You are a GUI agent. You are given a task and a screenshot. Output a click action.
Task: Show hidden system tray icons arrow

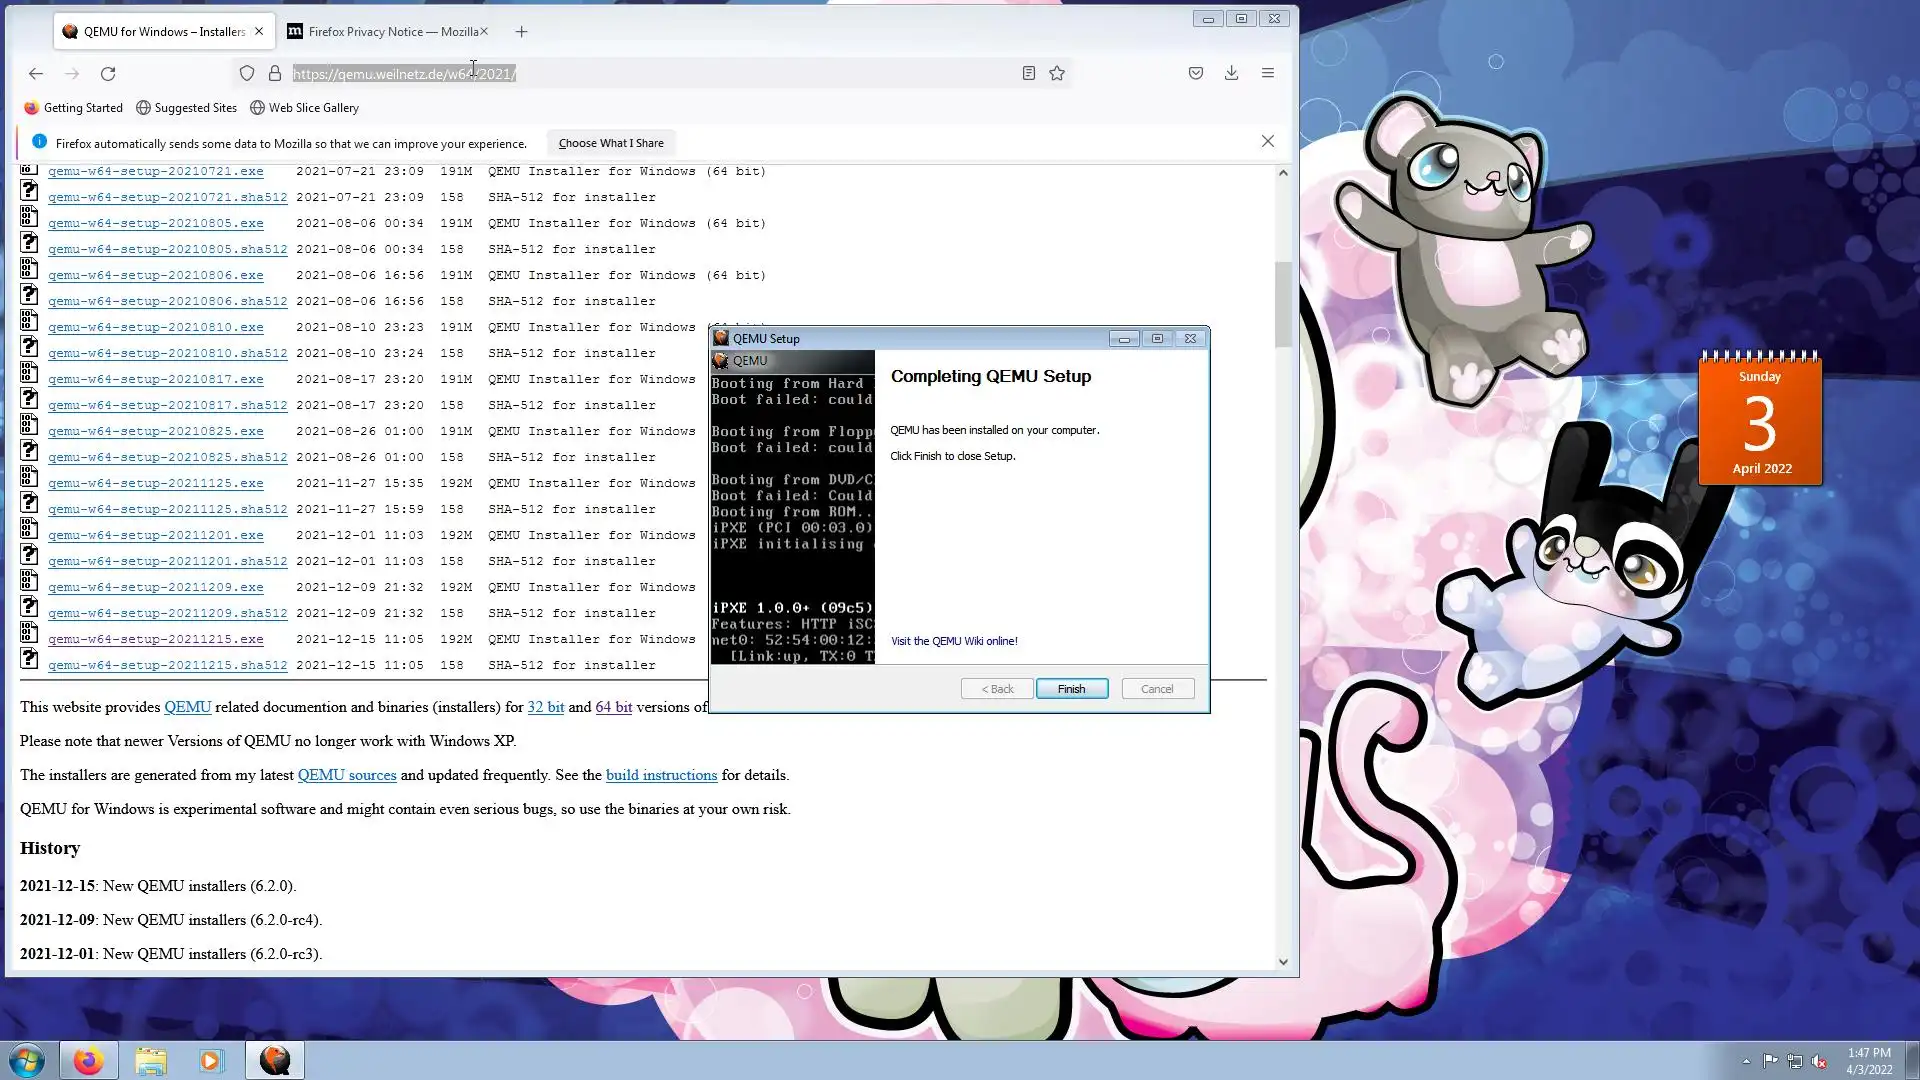(1746, 1061)
